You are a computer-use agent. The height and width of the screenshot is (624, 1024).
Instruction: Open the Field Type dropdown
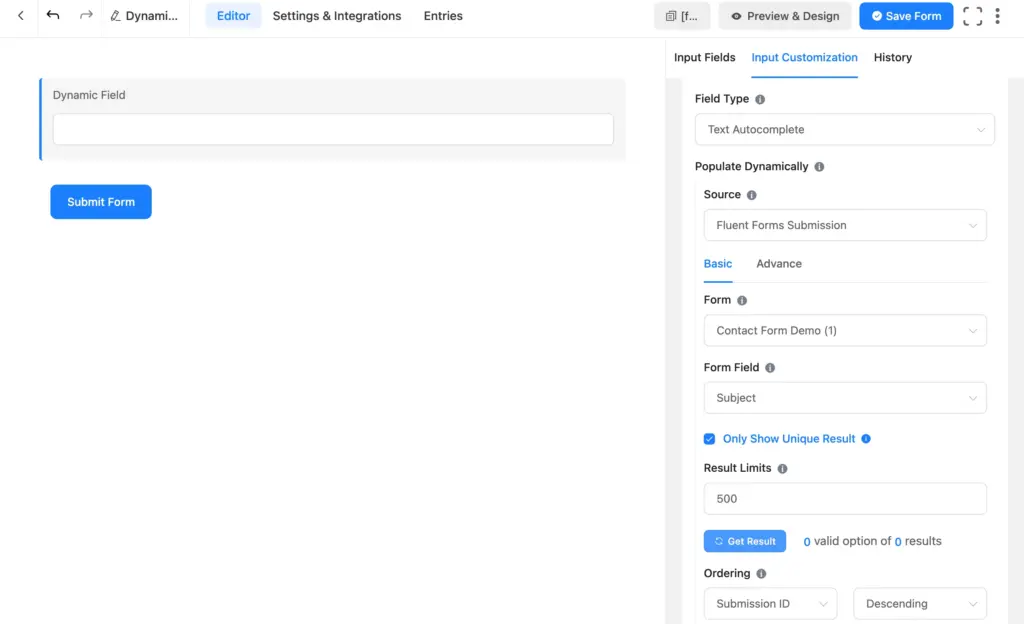click(x=844, y=129)
